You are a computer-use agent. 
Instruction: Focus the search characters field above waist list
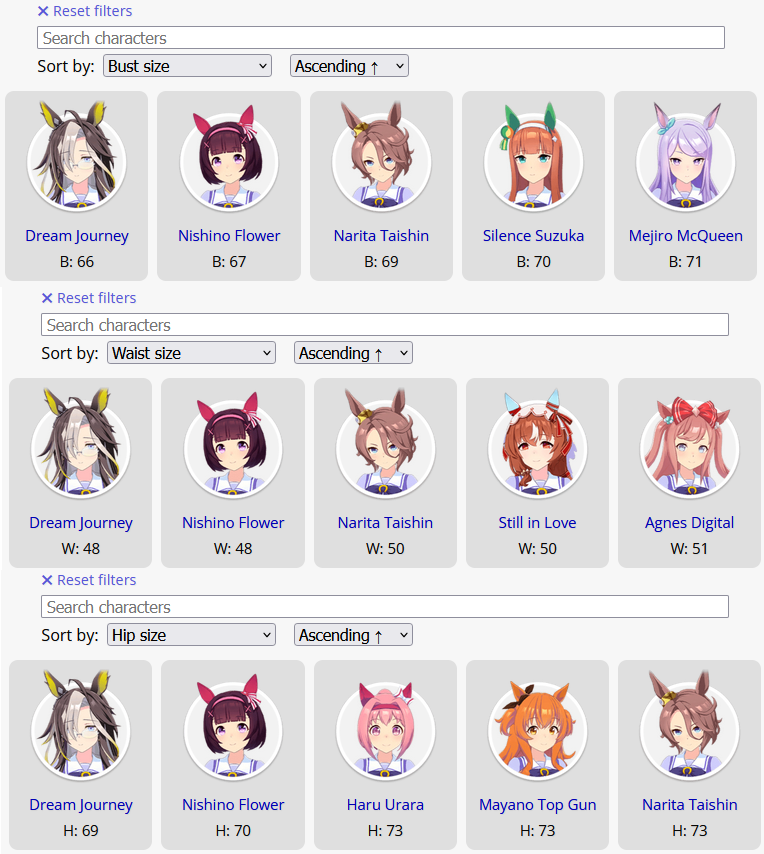[x=384, y=325]
